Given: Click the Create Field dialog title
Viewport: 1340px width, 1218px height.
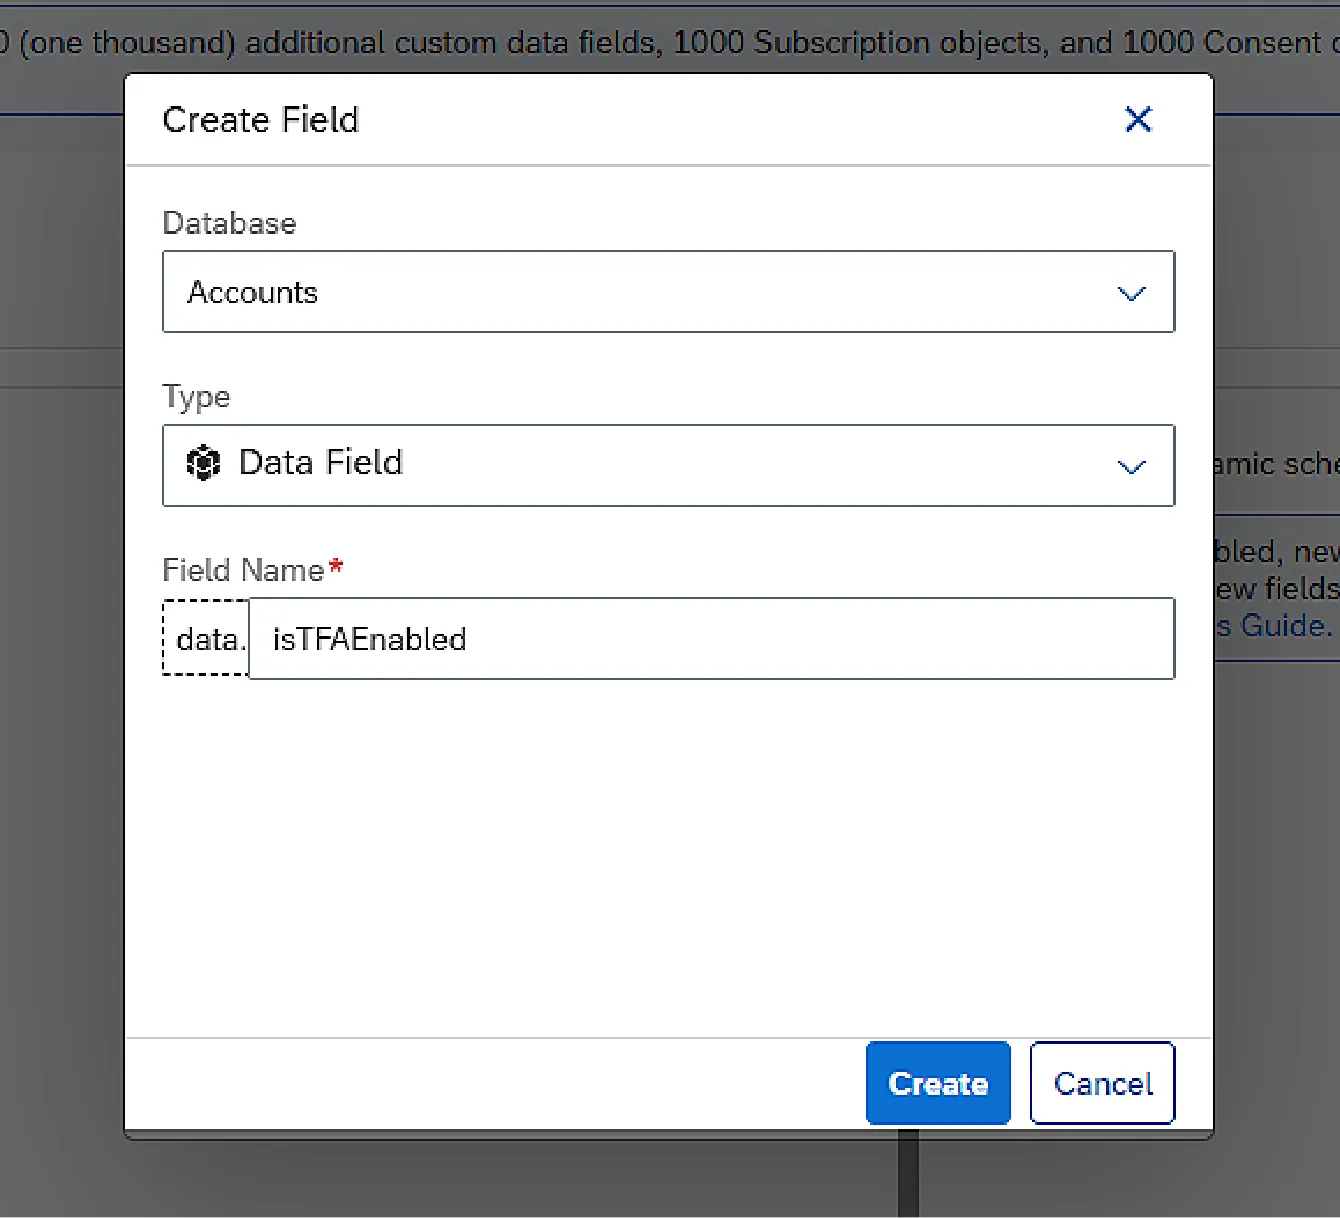Looking at the screenshot, I should (x=260, y=120).
